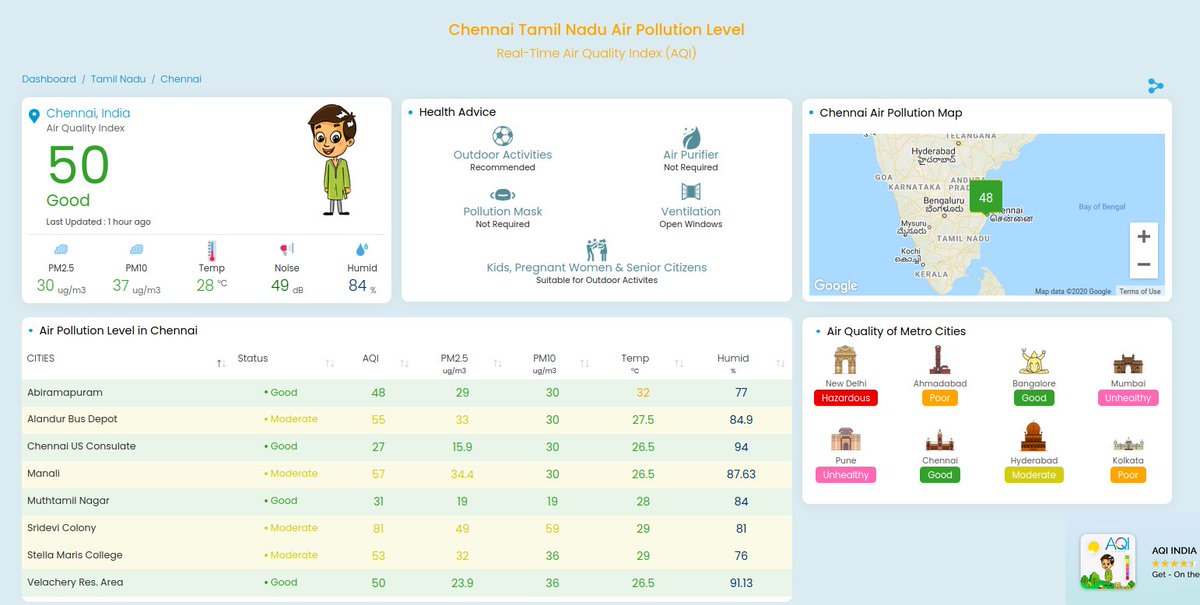Select Alandur Bus Depot row name

click(72, 420)
